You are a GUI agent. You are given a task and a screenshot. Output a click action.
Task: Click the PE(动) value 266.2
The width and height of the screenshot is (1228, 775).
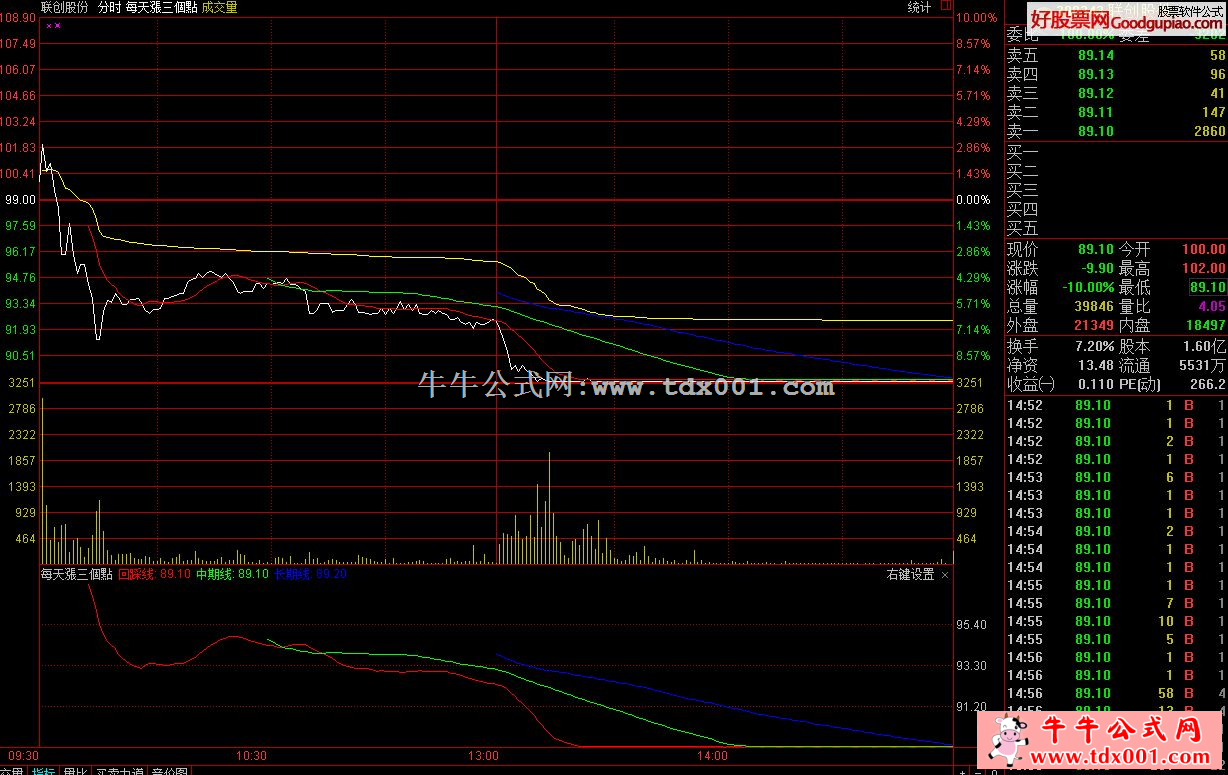point(1208,384)
